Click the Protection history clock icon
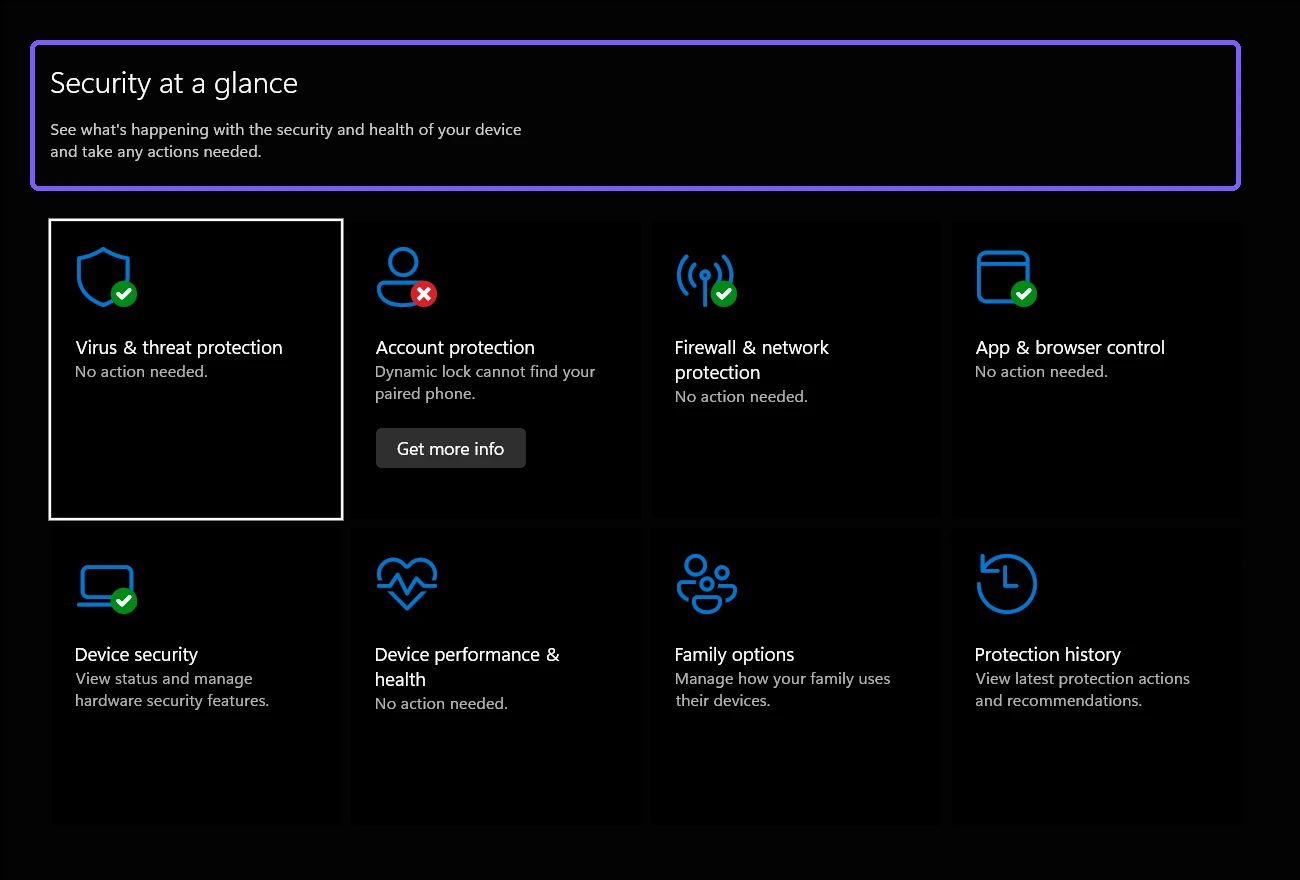This screenshot has width=1300, height=880. (1006, 583)
